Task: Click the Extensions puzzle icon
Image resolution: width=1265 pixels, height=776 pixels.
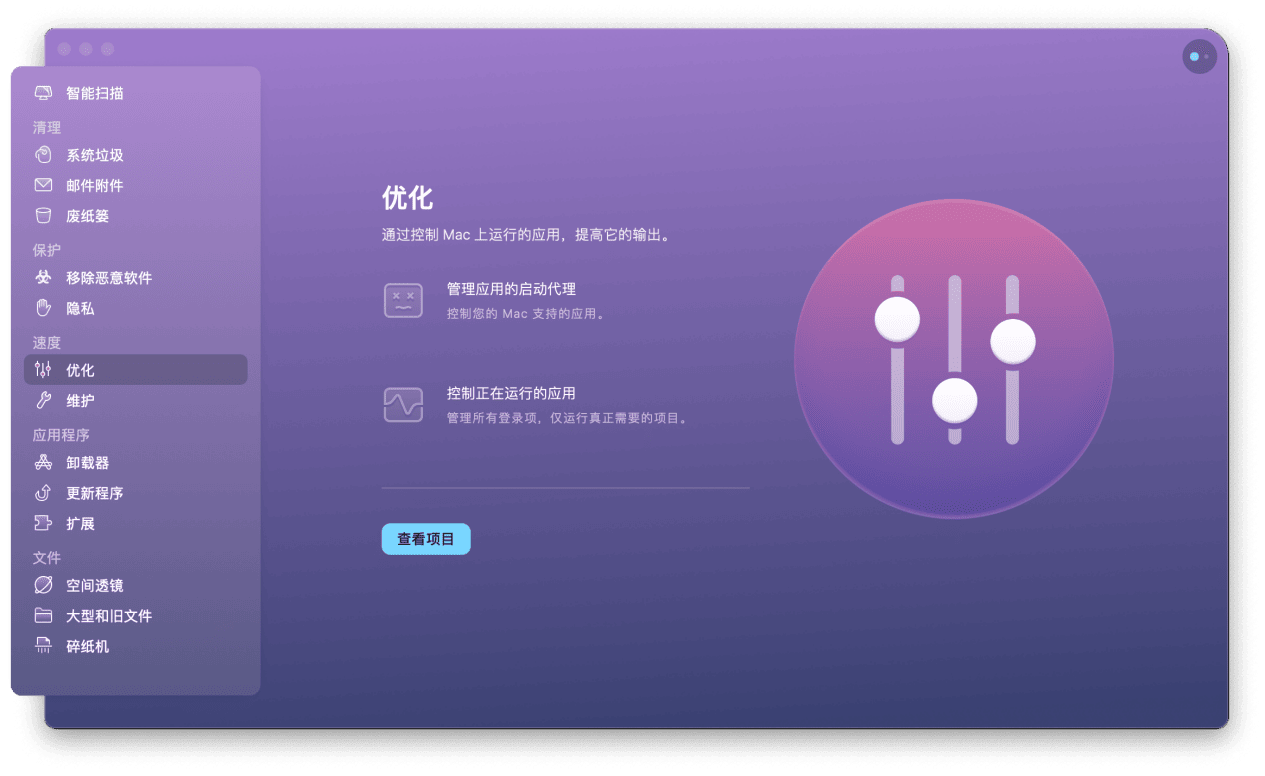Action: tap(43, 523)
